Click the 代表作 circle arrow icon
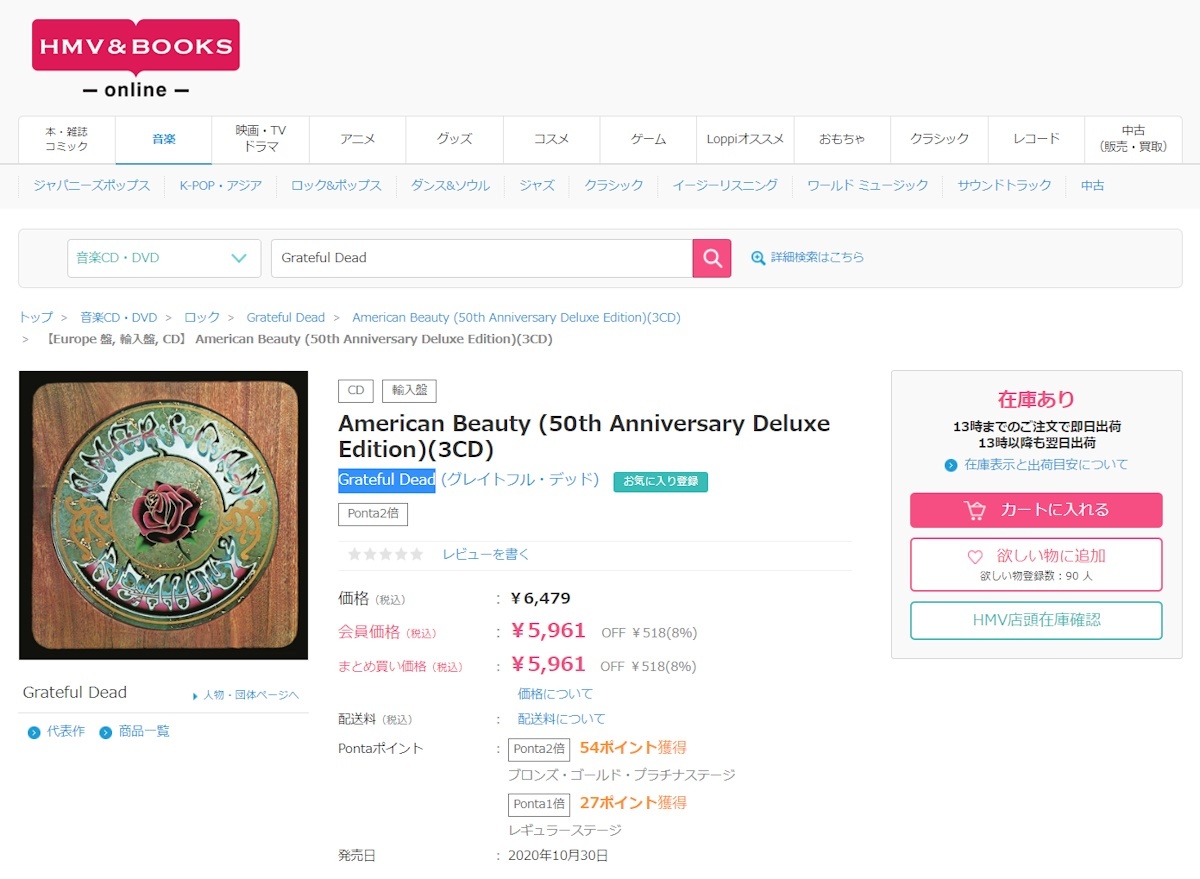The height and width of the screenshot is (879, 1200). point(34,733)
